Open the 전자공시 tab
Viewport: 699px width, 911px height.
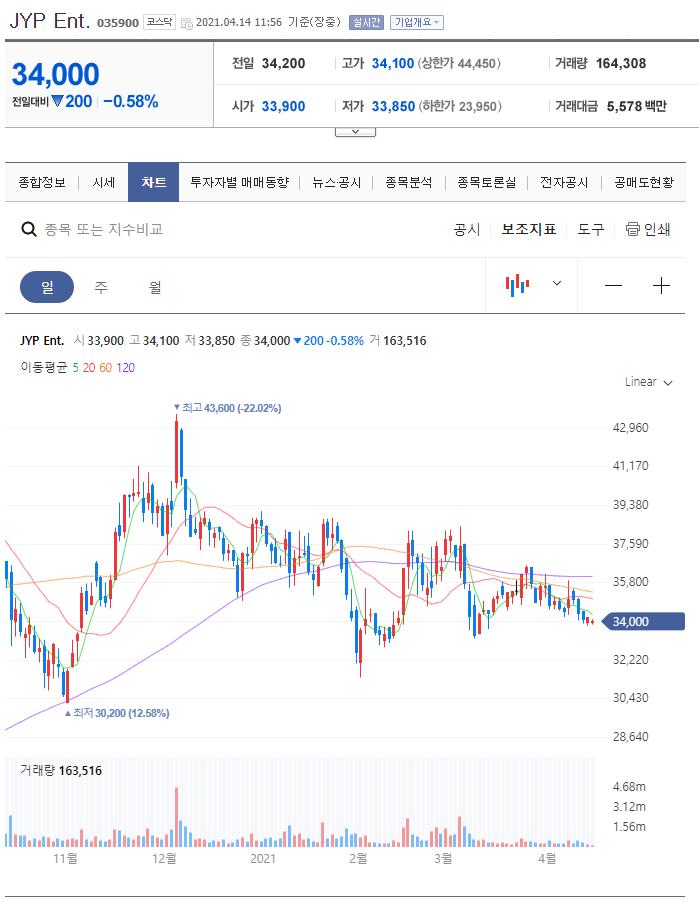564,182
